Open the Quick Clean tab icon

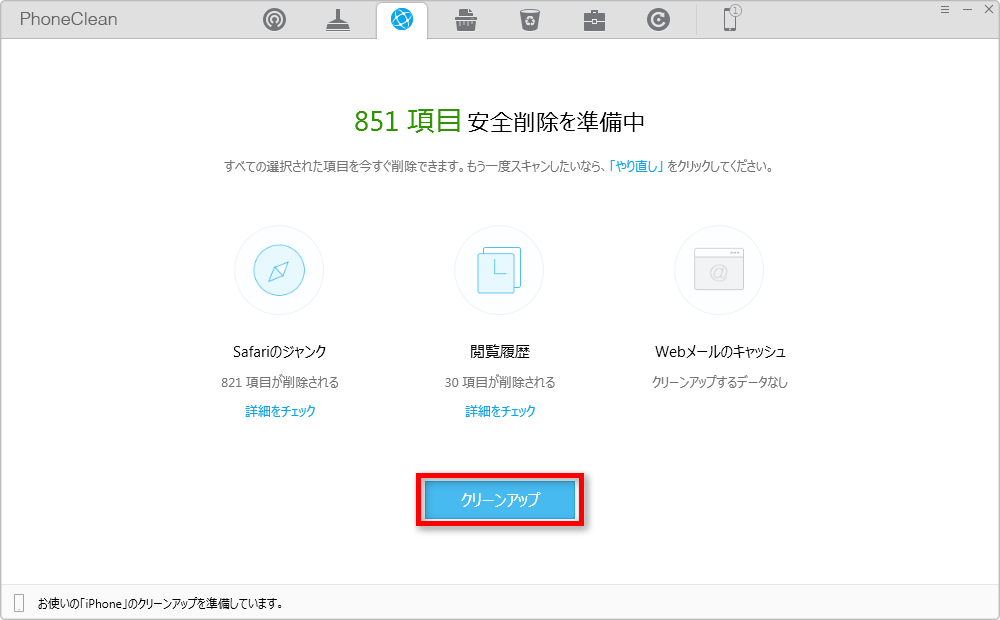(x=274, y=20)
